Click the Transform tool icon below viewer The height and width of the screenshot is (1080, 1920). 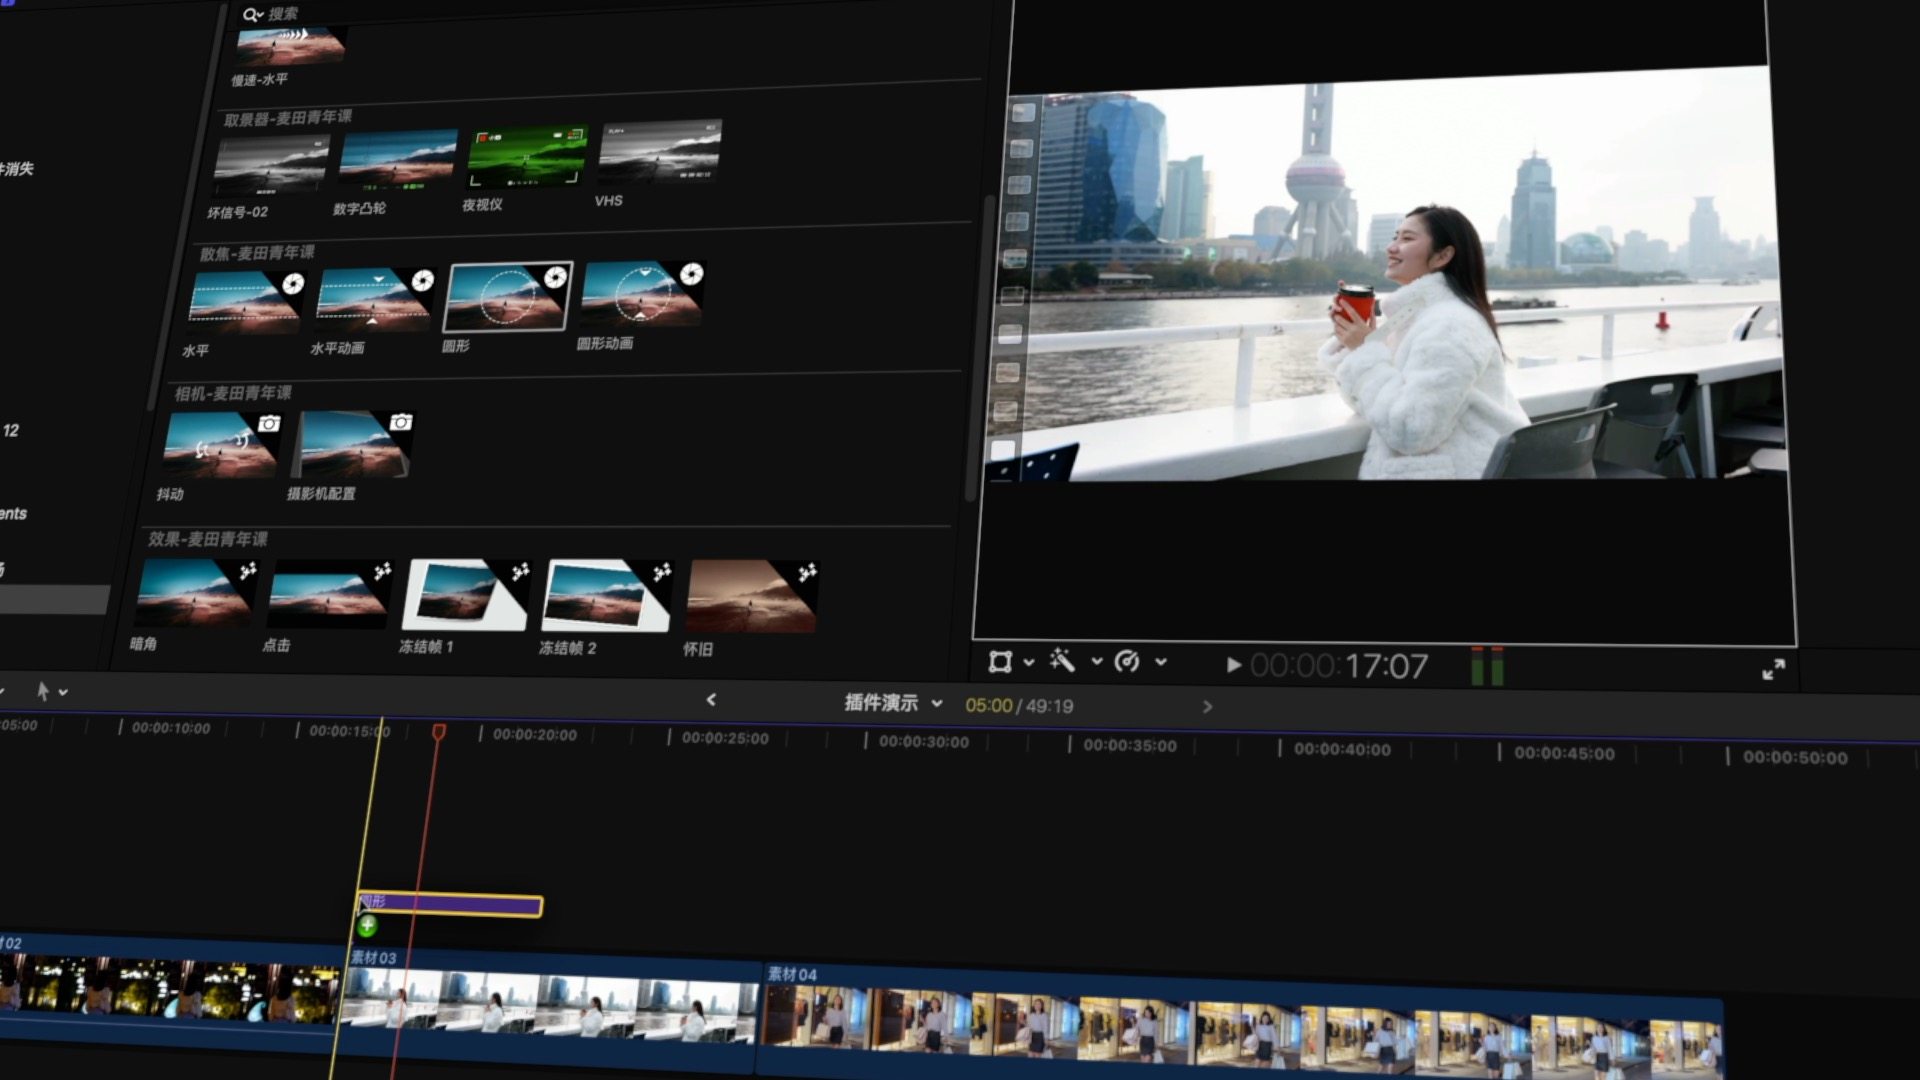999,661
